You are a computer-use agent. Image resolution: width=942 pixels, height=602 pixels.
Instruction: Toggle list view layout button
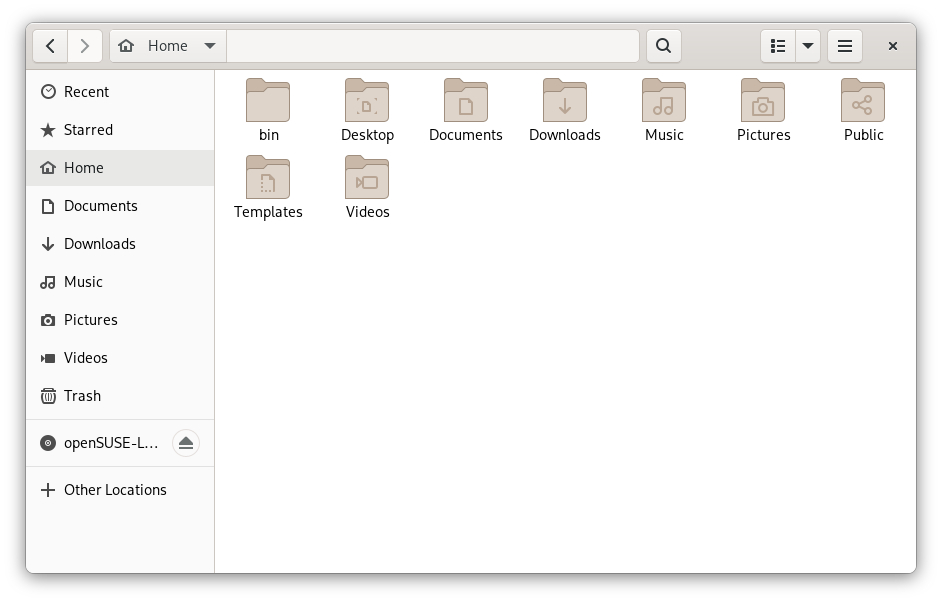coord(778,46)
